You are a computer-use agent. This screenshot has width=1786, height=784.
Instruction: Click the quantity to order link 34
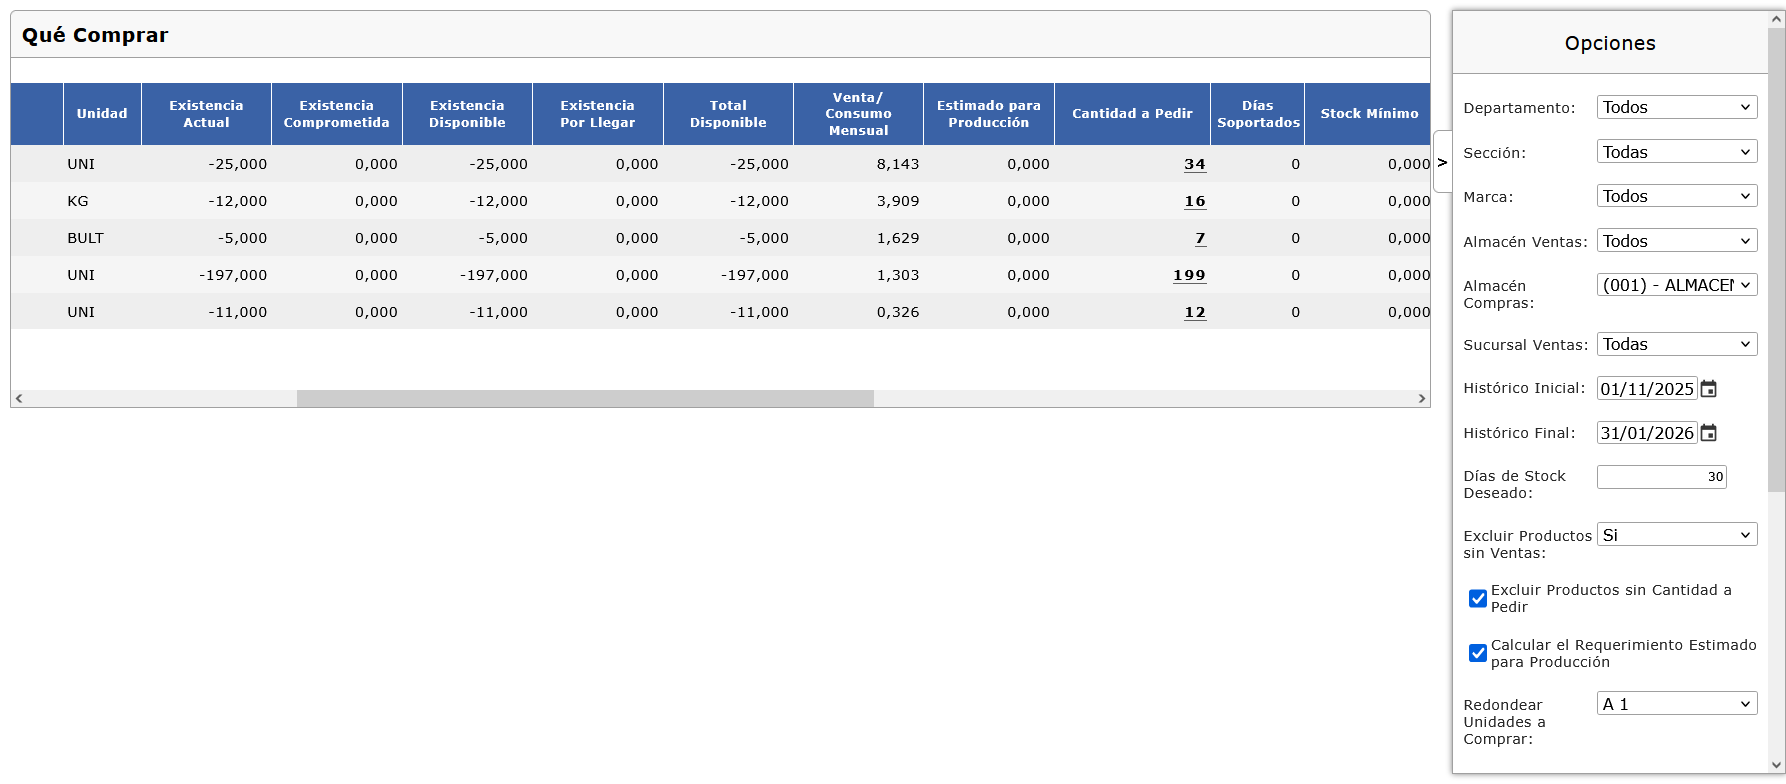click(x=1194, y=164)
